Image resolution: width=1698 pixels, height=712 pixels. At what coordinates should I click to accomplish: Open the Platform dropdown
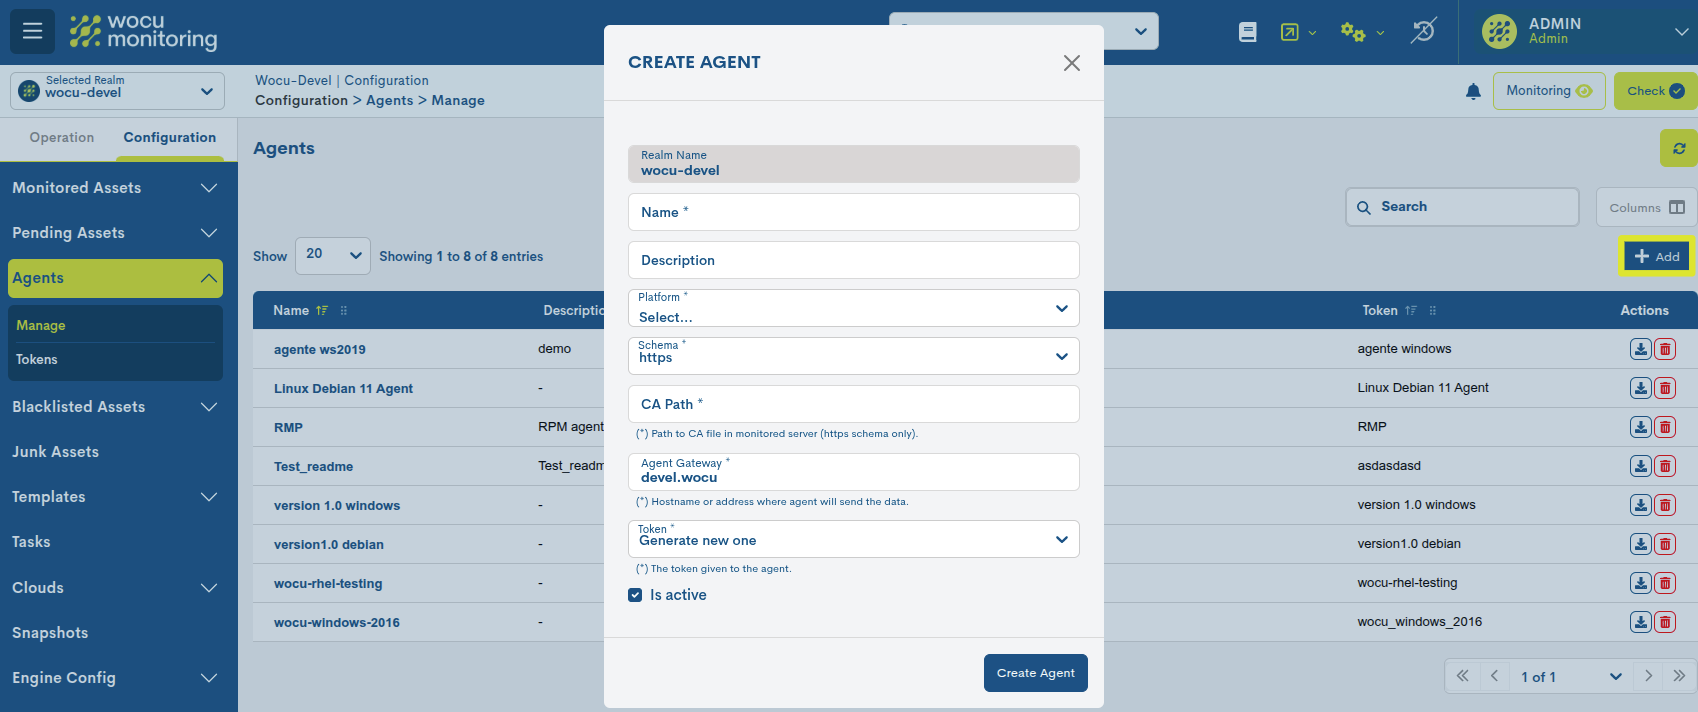[x=853, y=309]
